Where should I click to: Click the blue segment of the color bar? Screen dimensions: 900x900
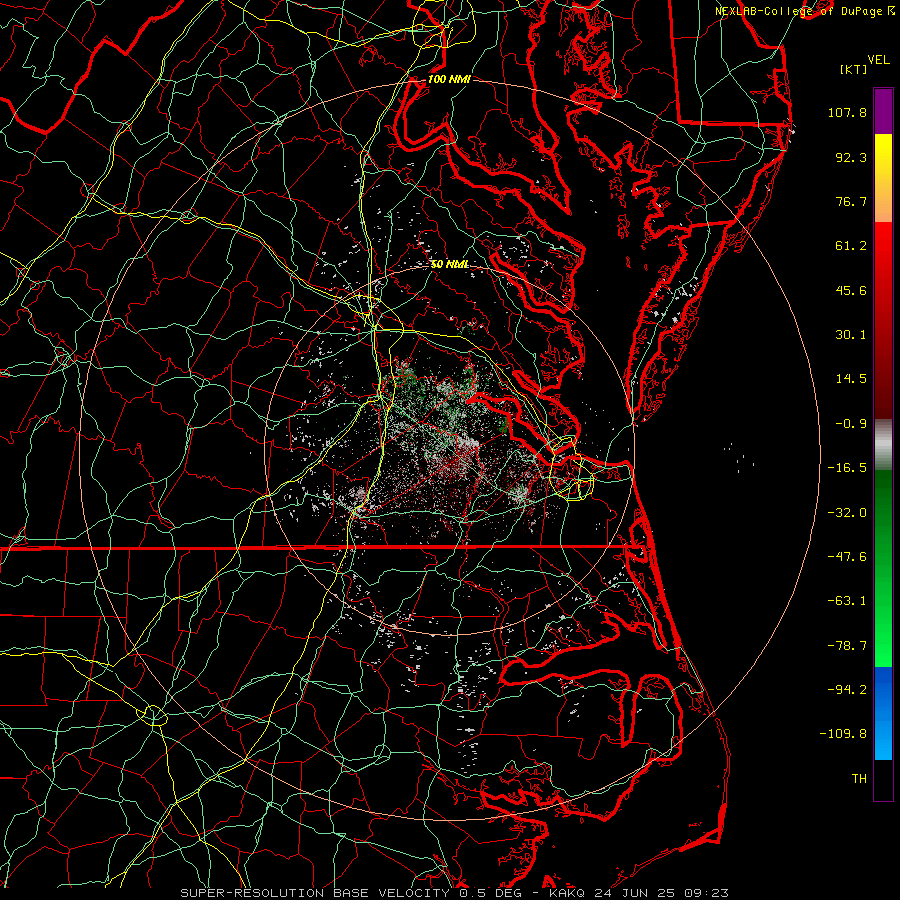click(883, 713)
